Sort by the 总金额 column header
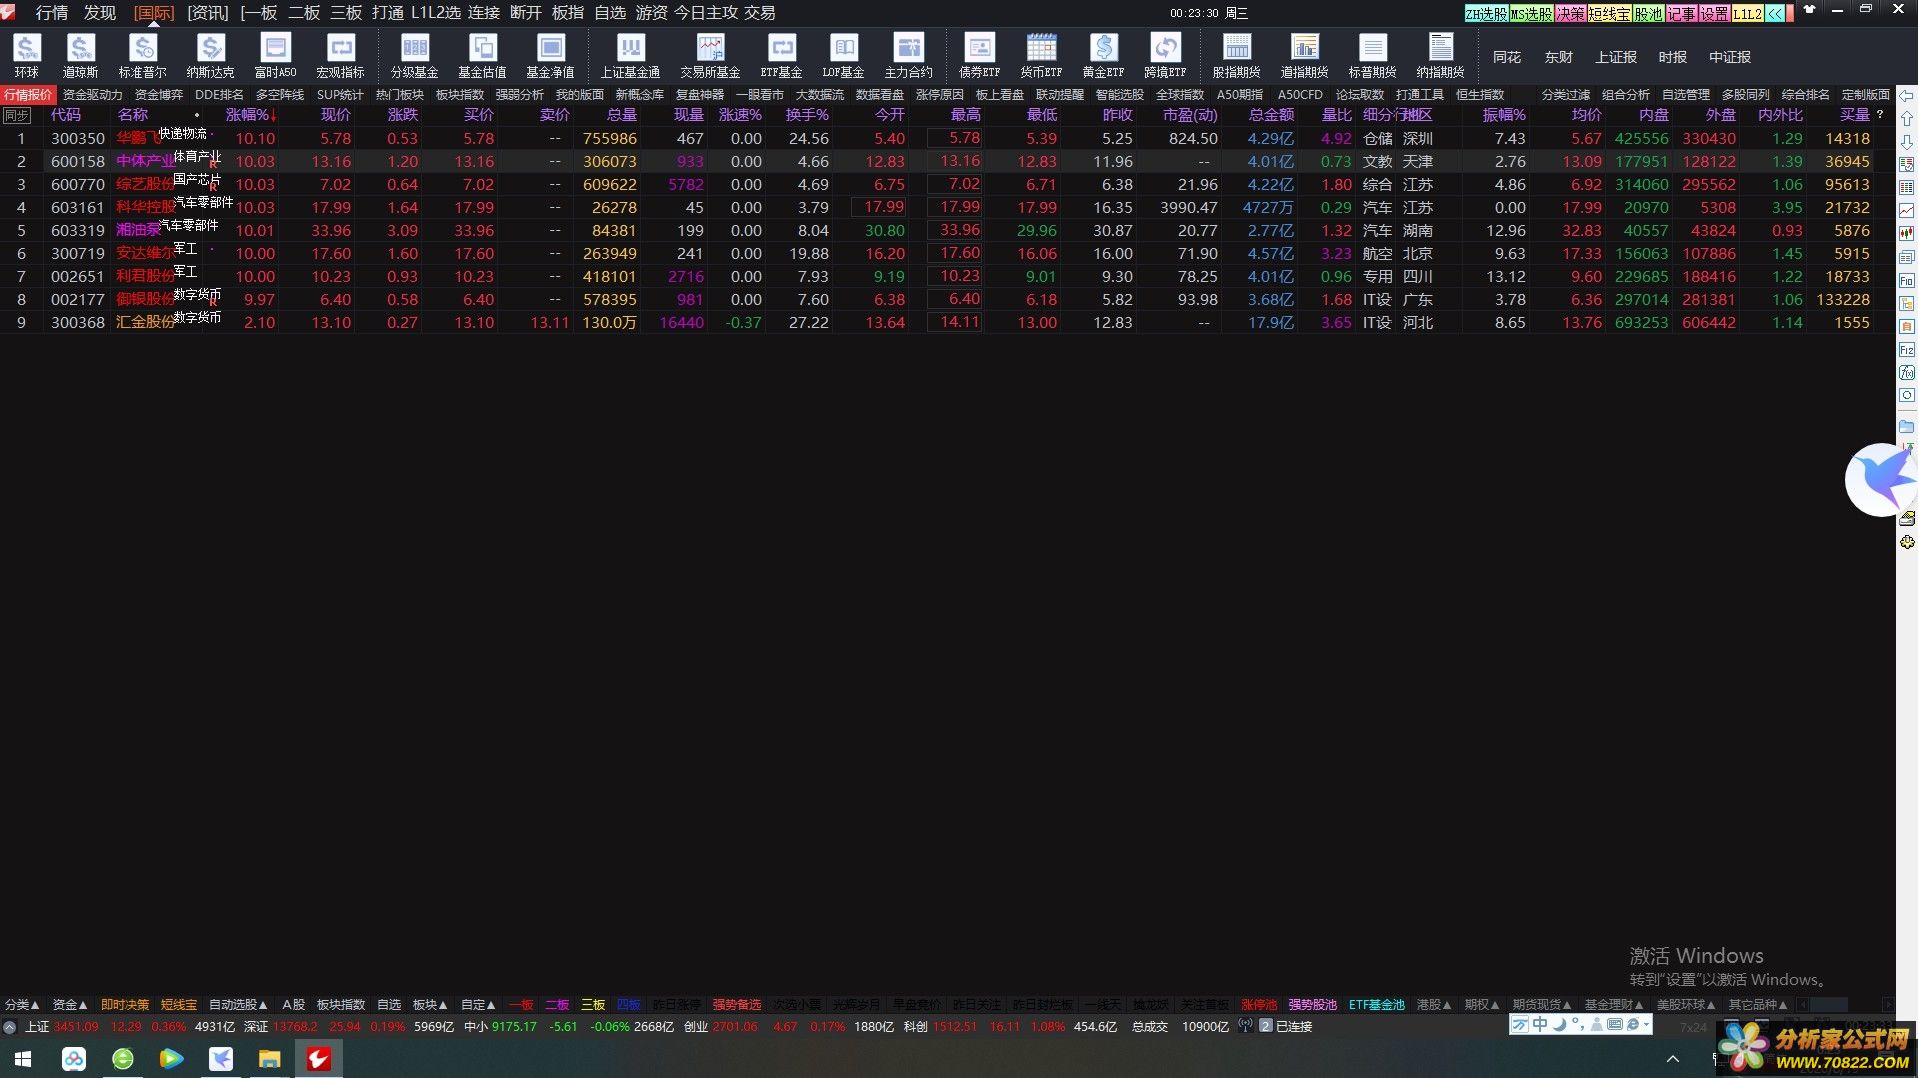1918x1078 pixels. tap(1271, 115)
